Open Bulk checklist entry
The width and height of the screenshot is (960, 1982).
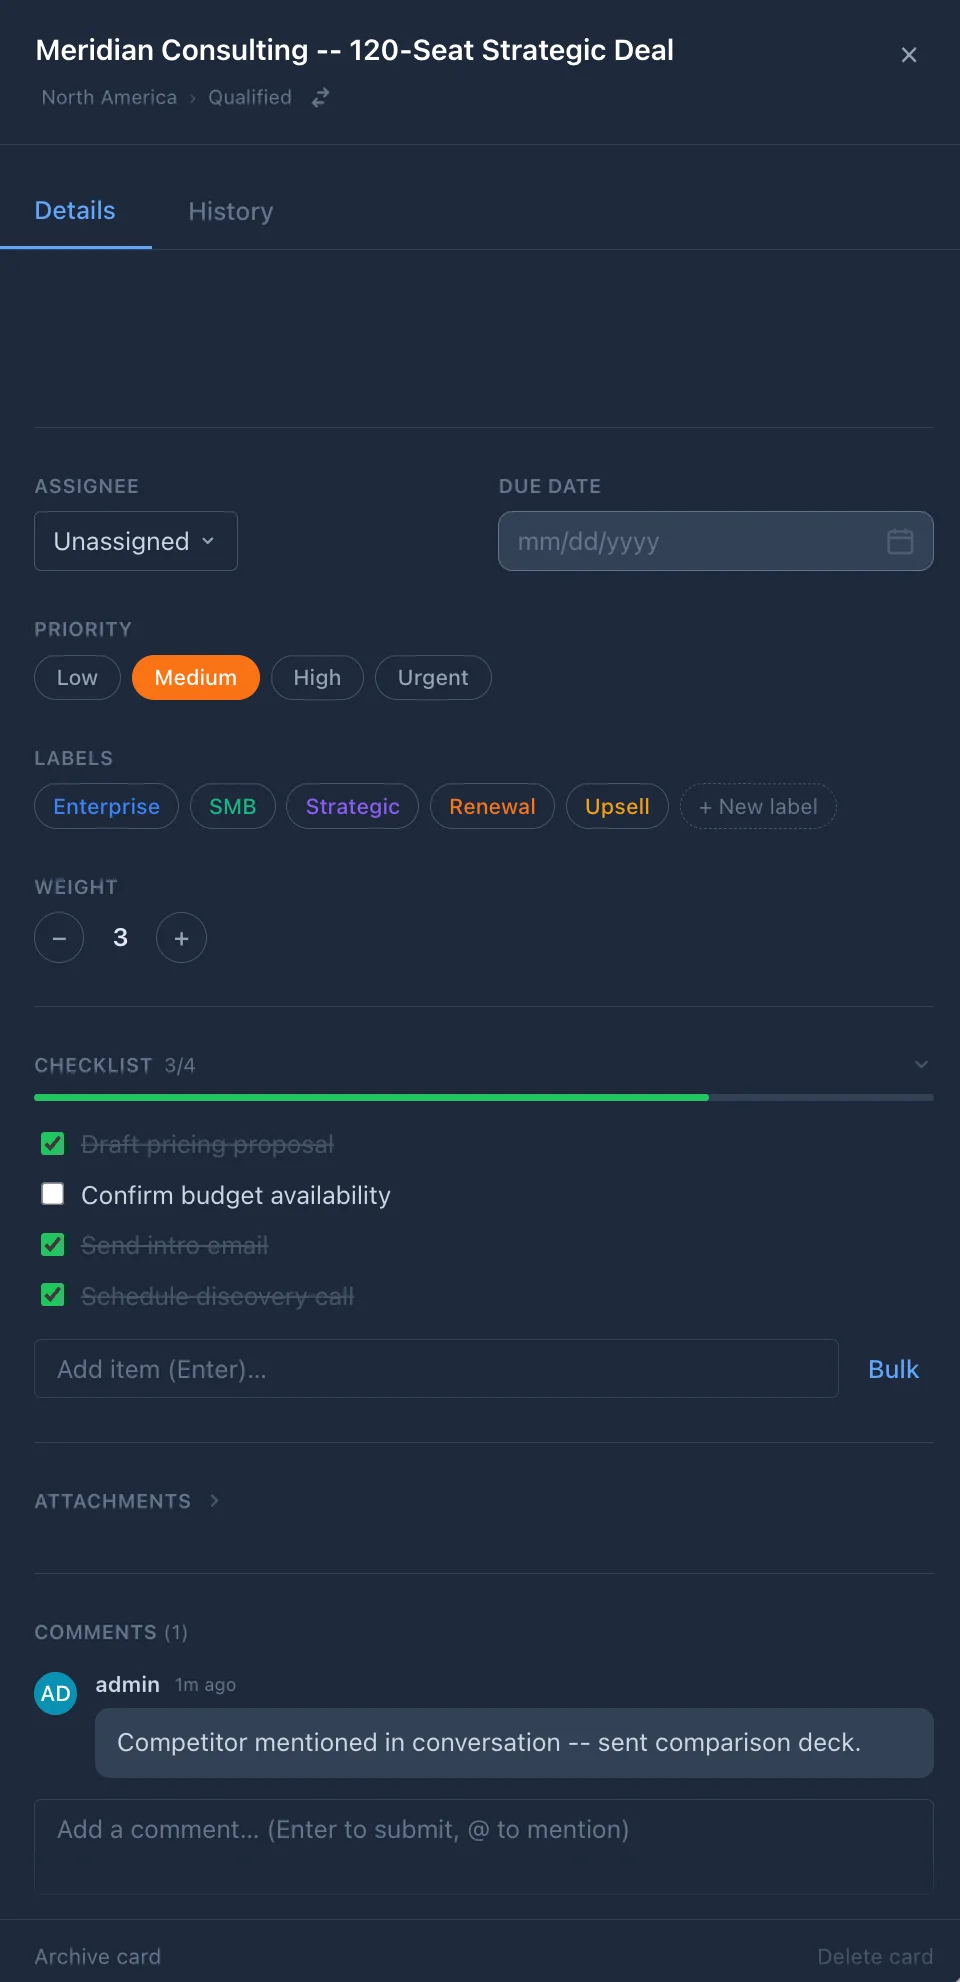pos(893,1369)
